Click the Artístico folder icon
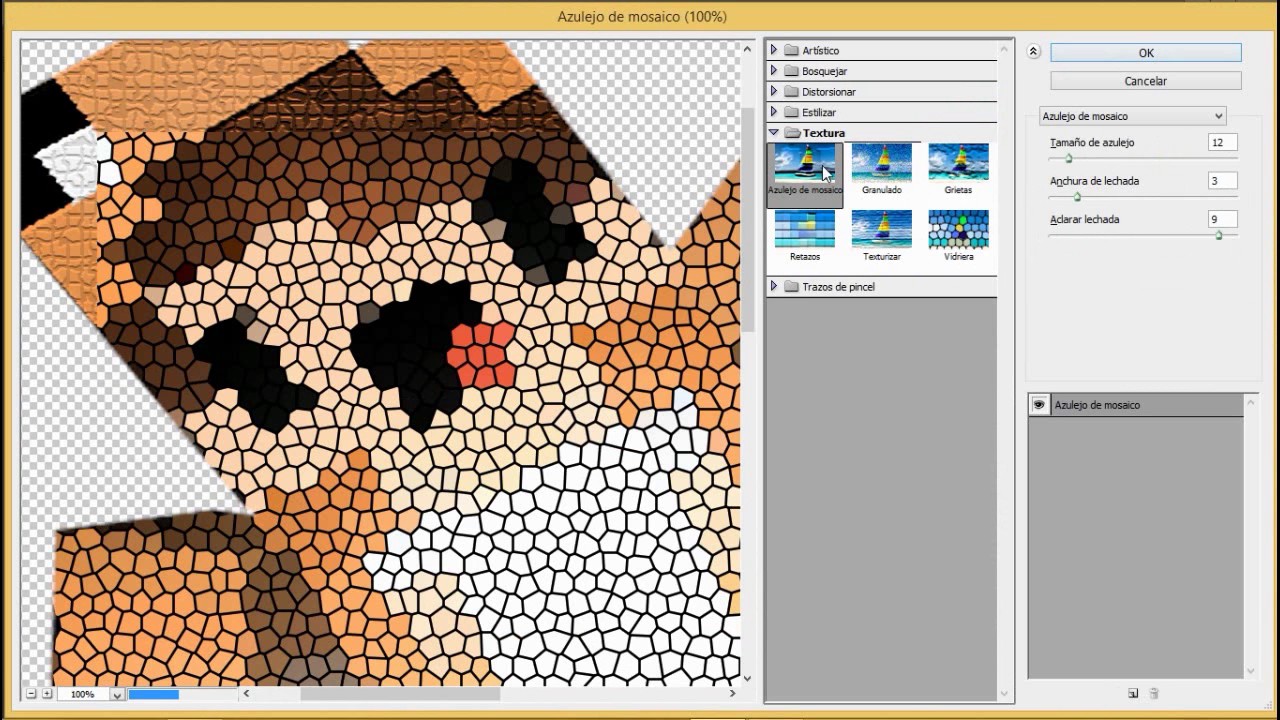The image size is (1280, 720). [791, 50]
